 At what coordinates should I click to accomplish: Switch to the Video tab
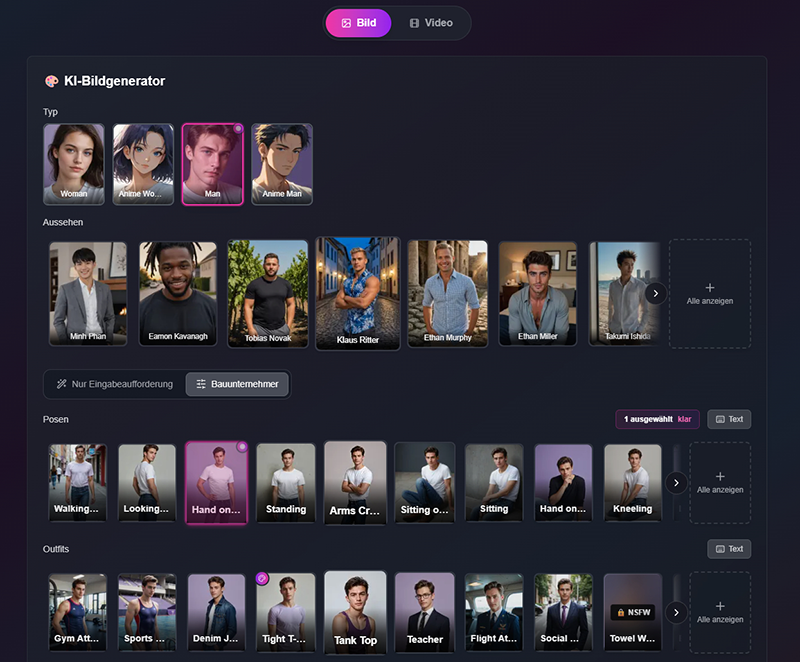point(431,23)
